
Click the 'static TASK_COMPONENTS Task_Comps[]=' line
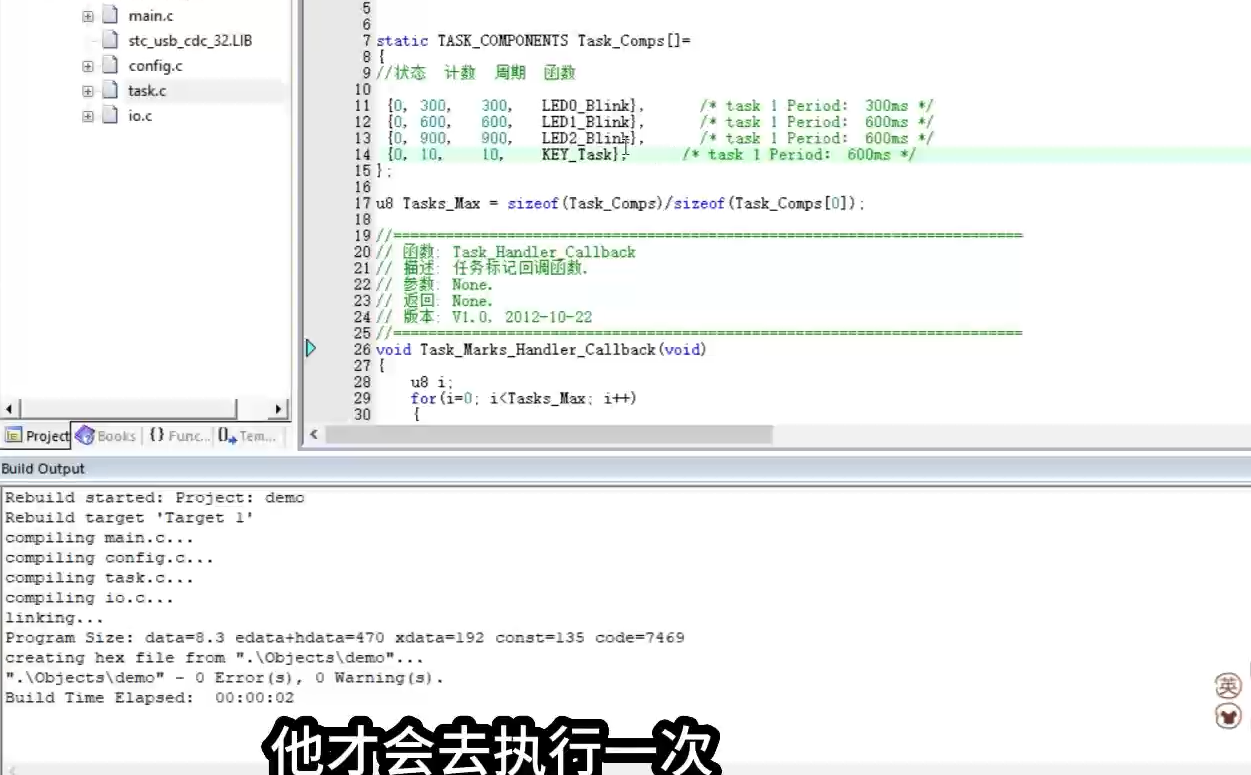tap(533, 41)
